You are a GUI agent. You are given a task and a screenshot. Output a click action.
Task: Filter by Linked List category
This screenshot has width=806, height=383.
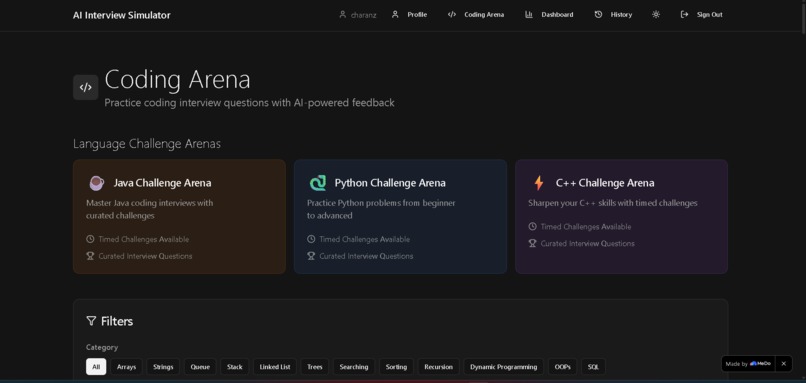275,367
